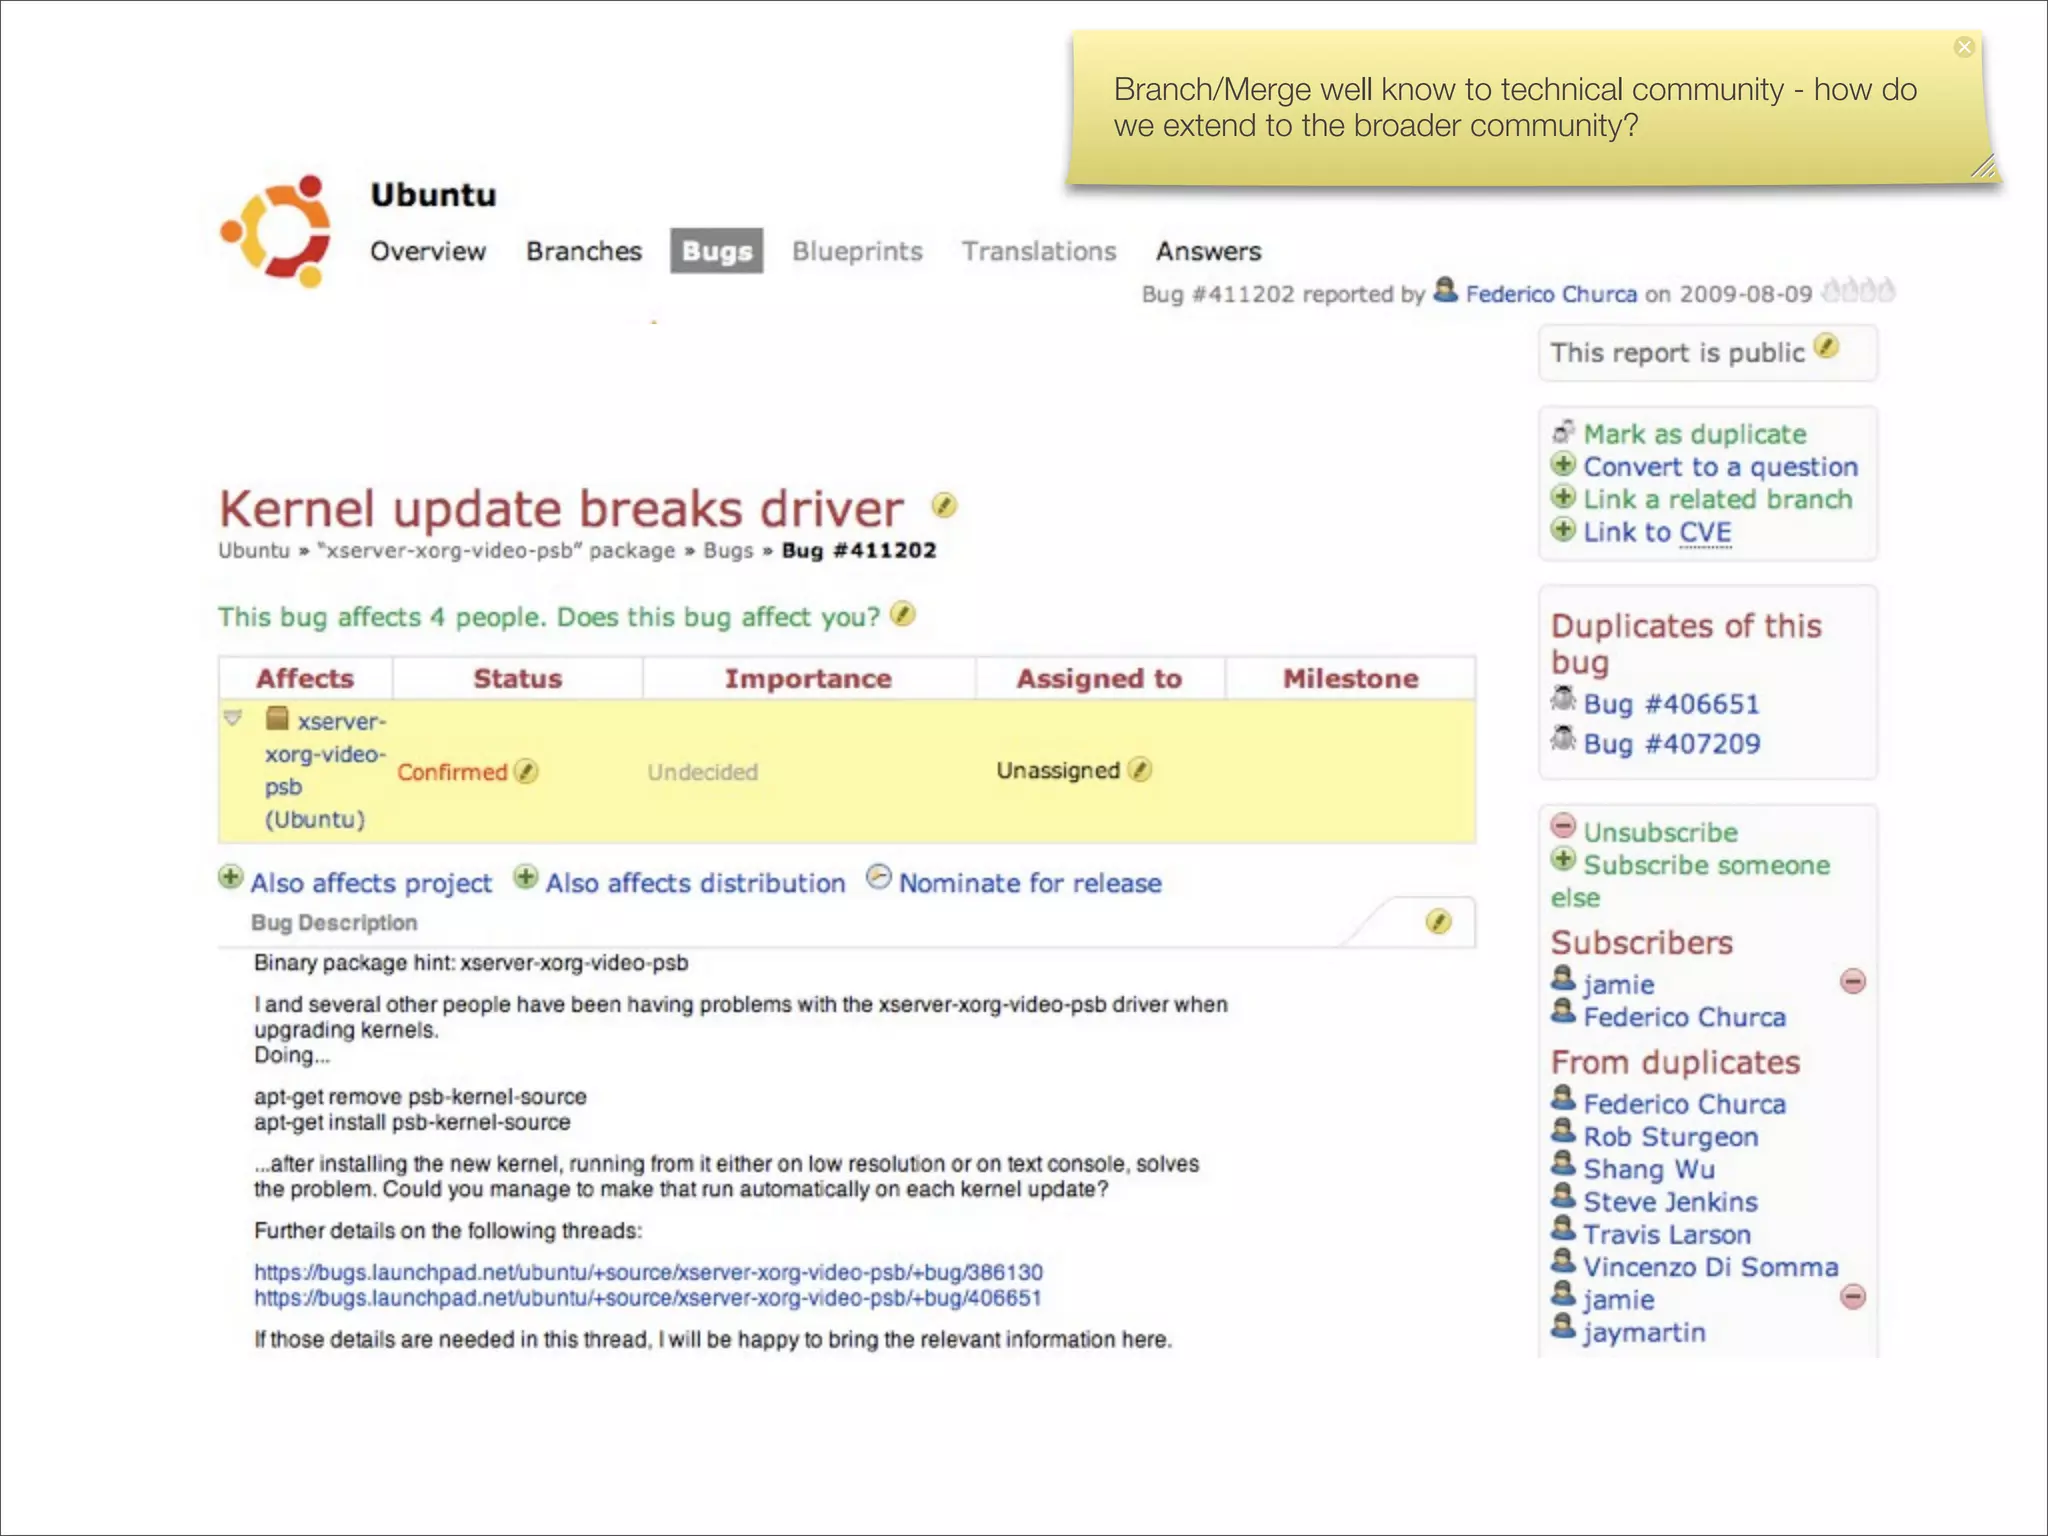Click plus icon beside Link a related branch
The height and width of the screenshot is (1536, 2048).
click(x=1563, y=497)
